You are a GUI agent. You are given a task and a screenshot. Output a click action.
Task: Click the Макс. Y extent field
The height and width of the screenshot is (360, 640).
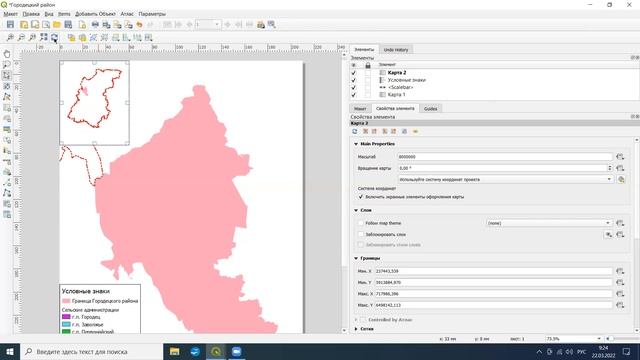pyautogui.click(x=493, y=305)
